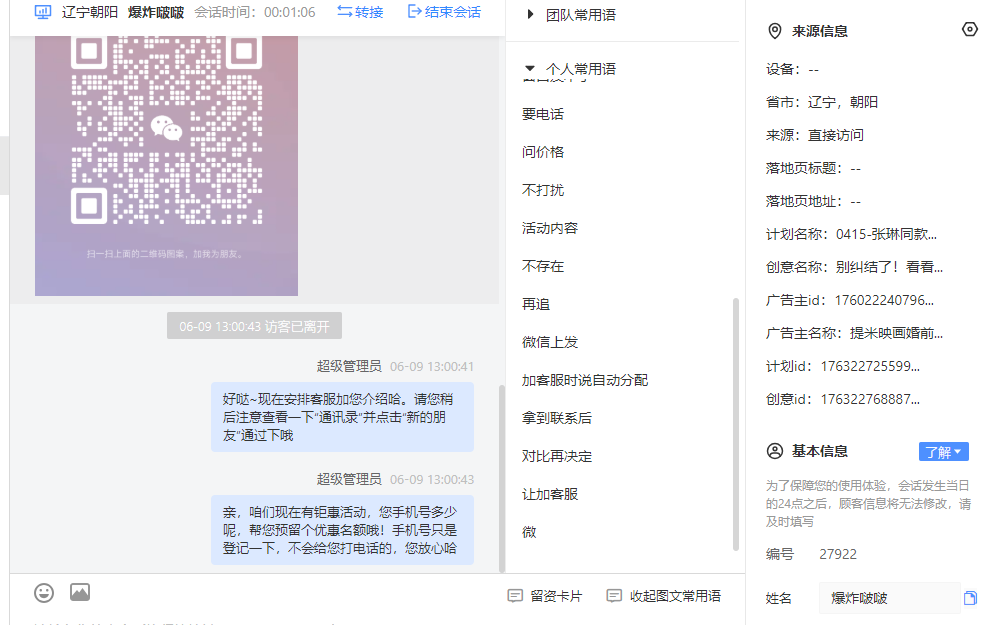This screenshot has width=984, height=625.
Task: Click the 创意id value
Action: click(x=870, y=399)
